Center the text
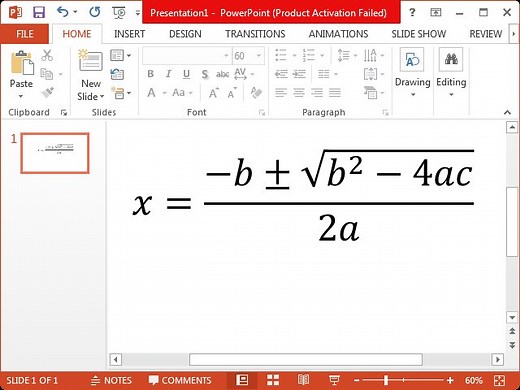The image size is (520, 390). tap(299, 93)
